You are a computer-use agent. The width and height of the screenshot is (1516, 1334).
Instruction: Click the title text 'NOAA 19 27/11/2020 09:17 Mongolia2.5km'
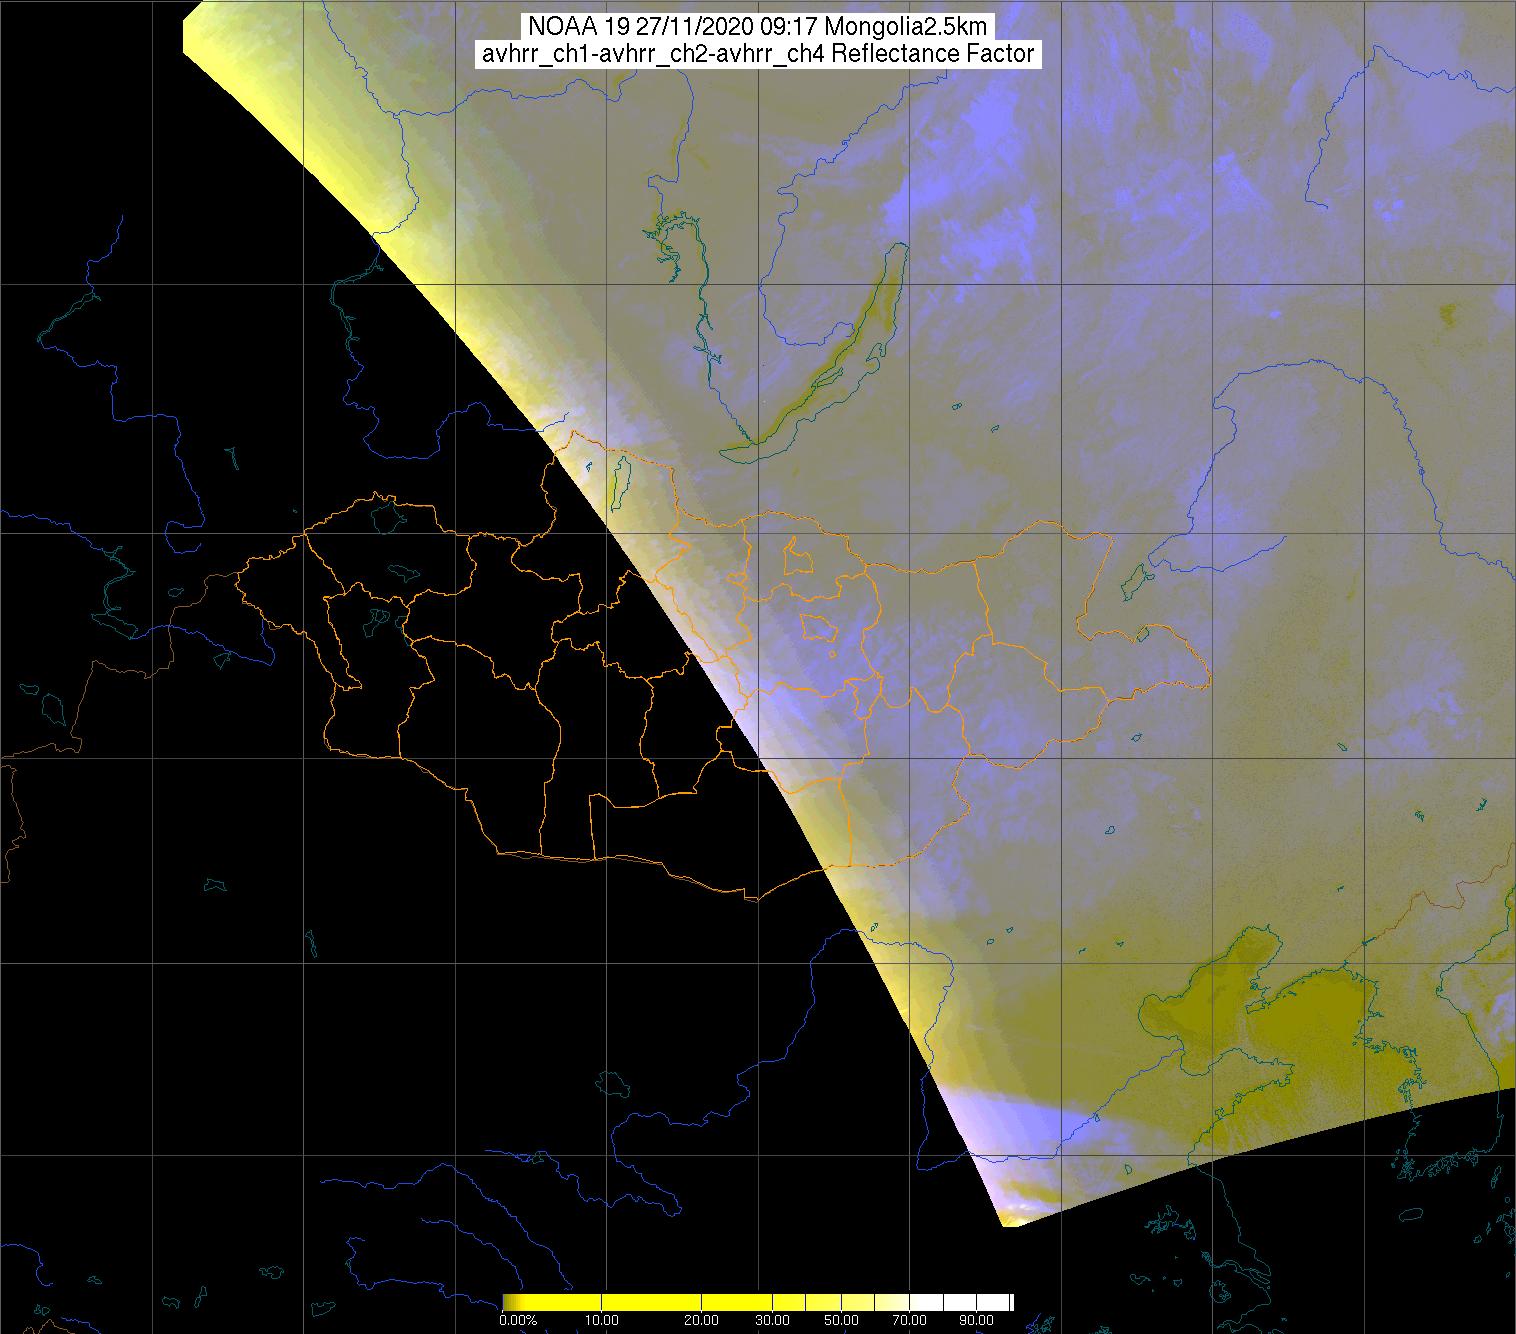pyautogui.click(x=757, y=27)
